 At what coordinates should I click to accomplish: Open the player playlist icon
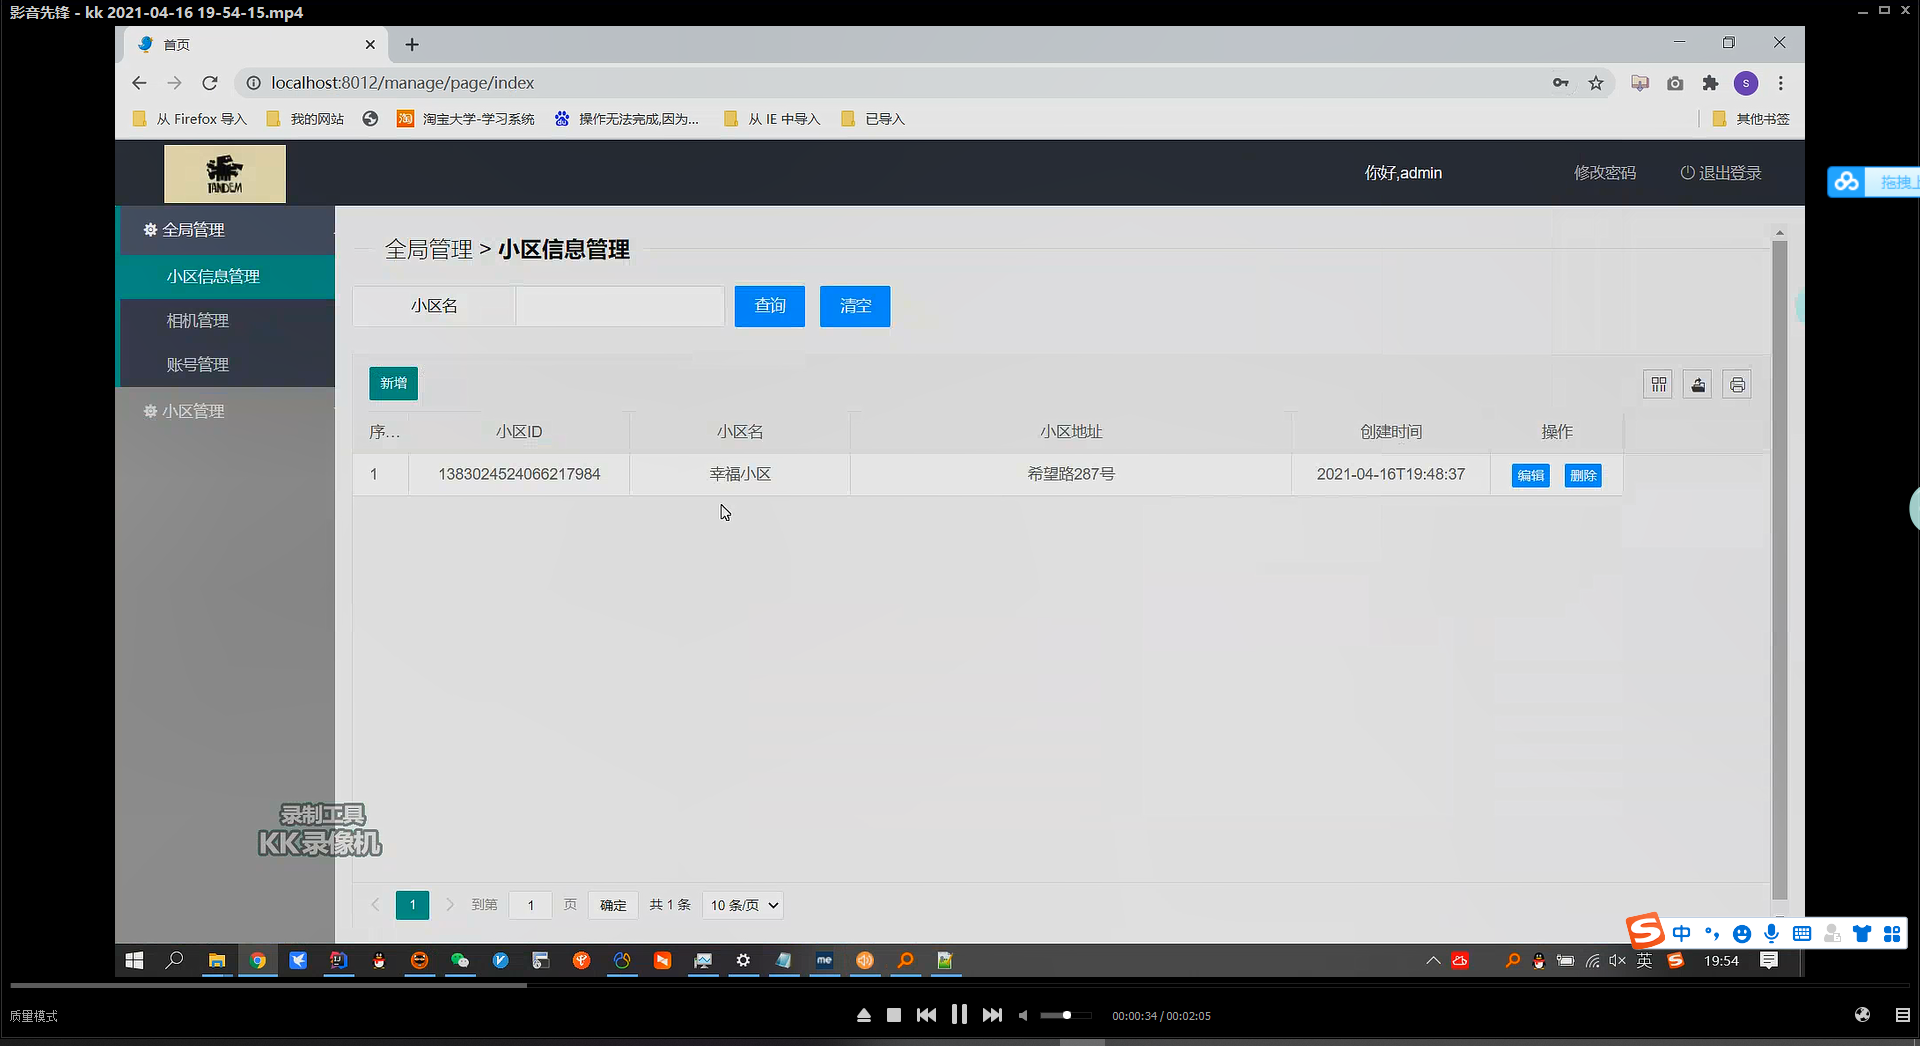[x=1902, y=1015]
